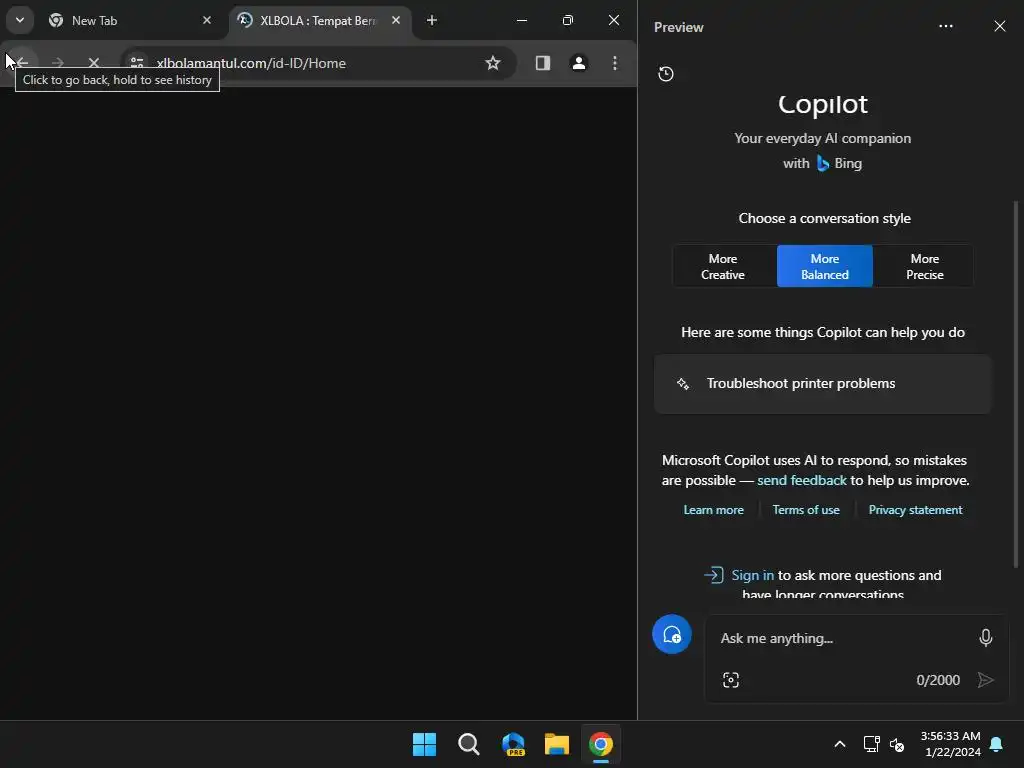Click the Sign in link
Viewport: 1024px width, 768px height.
pyautogui.click(x=752, y=575)
